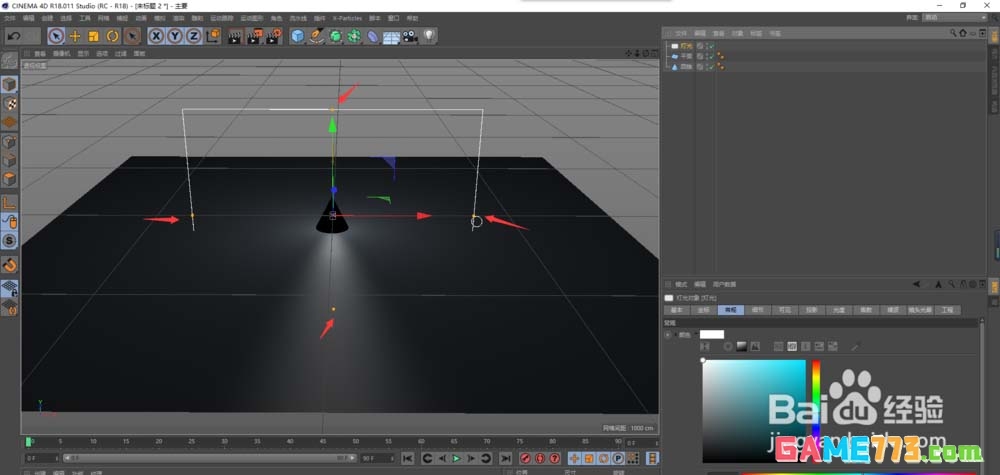The height and width of the screenshot is (475, 1000).
Task: Open the 窗口 menu in menu bar
Action: tap(393, 18)
